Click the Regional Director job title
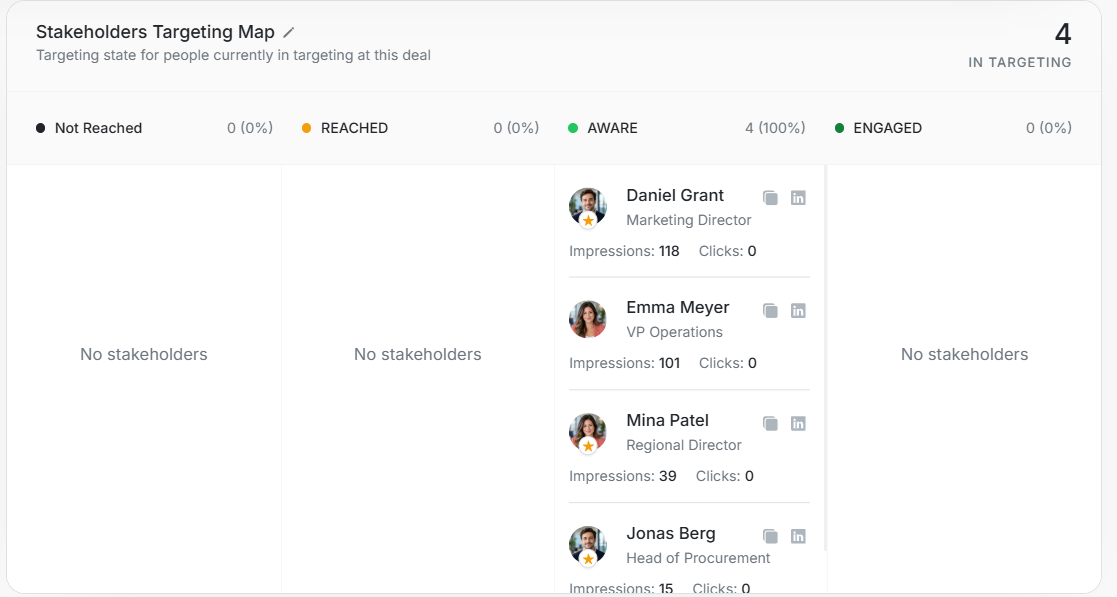The image size is (1117, 597). point(684,445)
